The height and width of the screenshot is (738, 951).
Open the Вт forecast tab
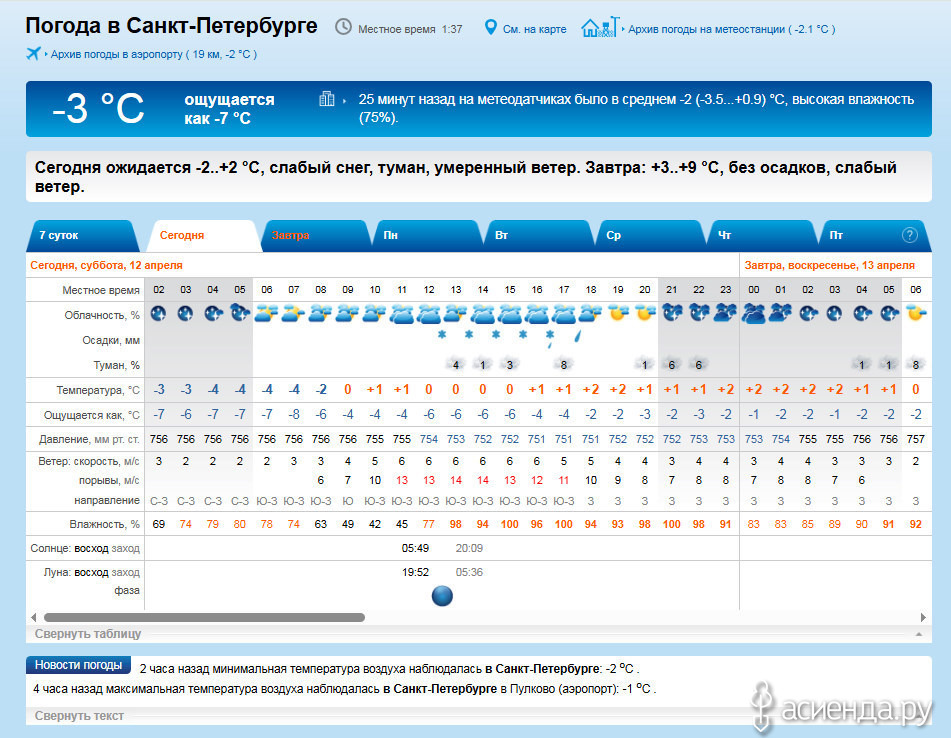coord(539,235)
